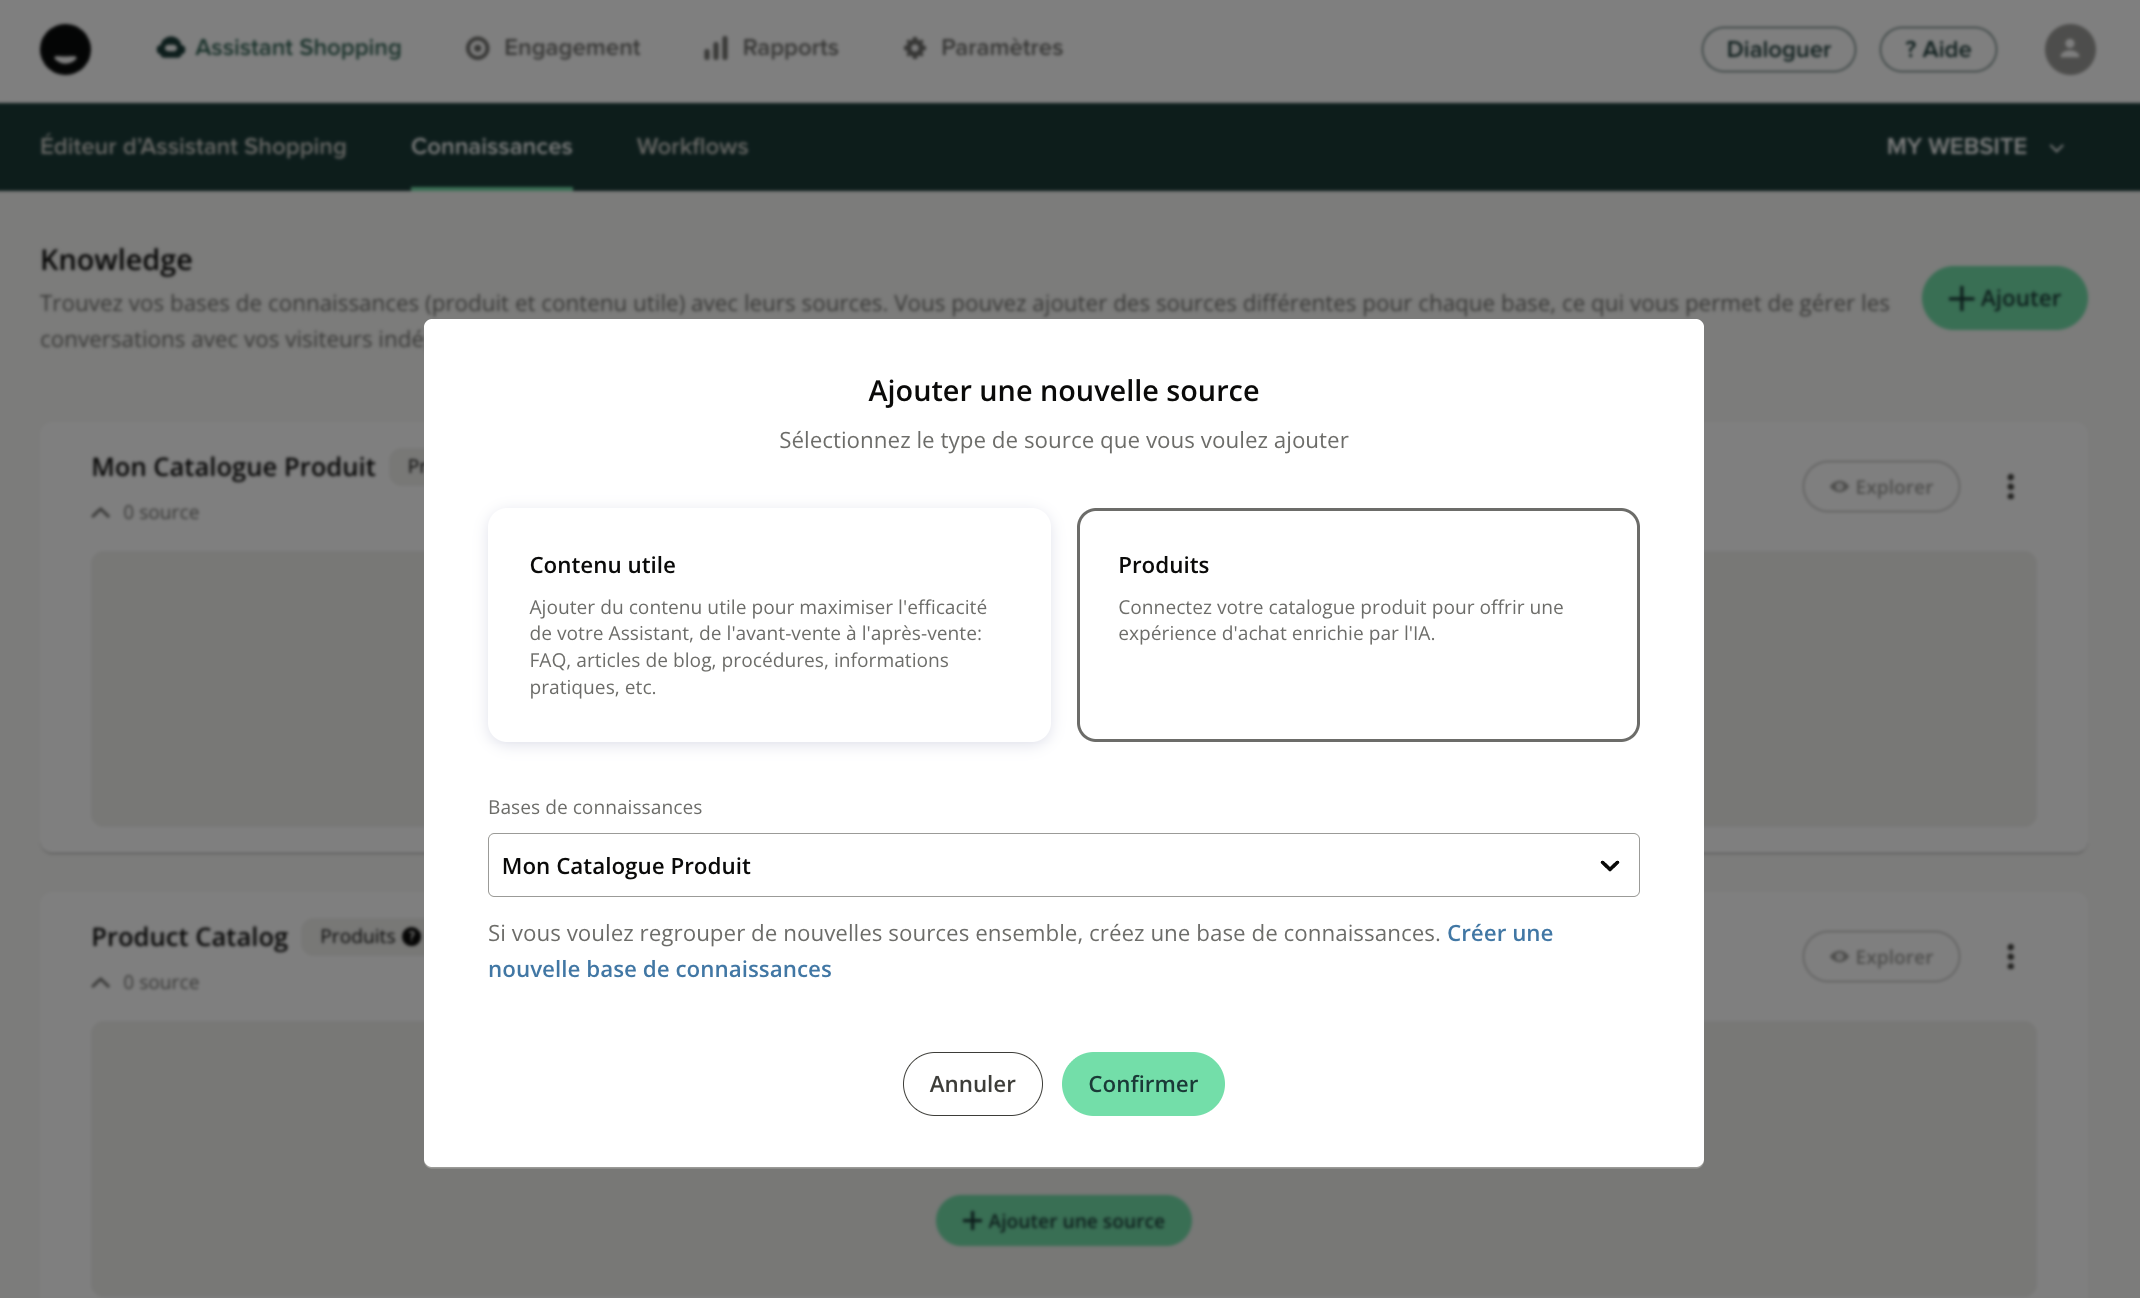Click the Paramètres gear icon
This screenshot has width=2140, height=1298.
(x=914, y=48)
